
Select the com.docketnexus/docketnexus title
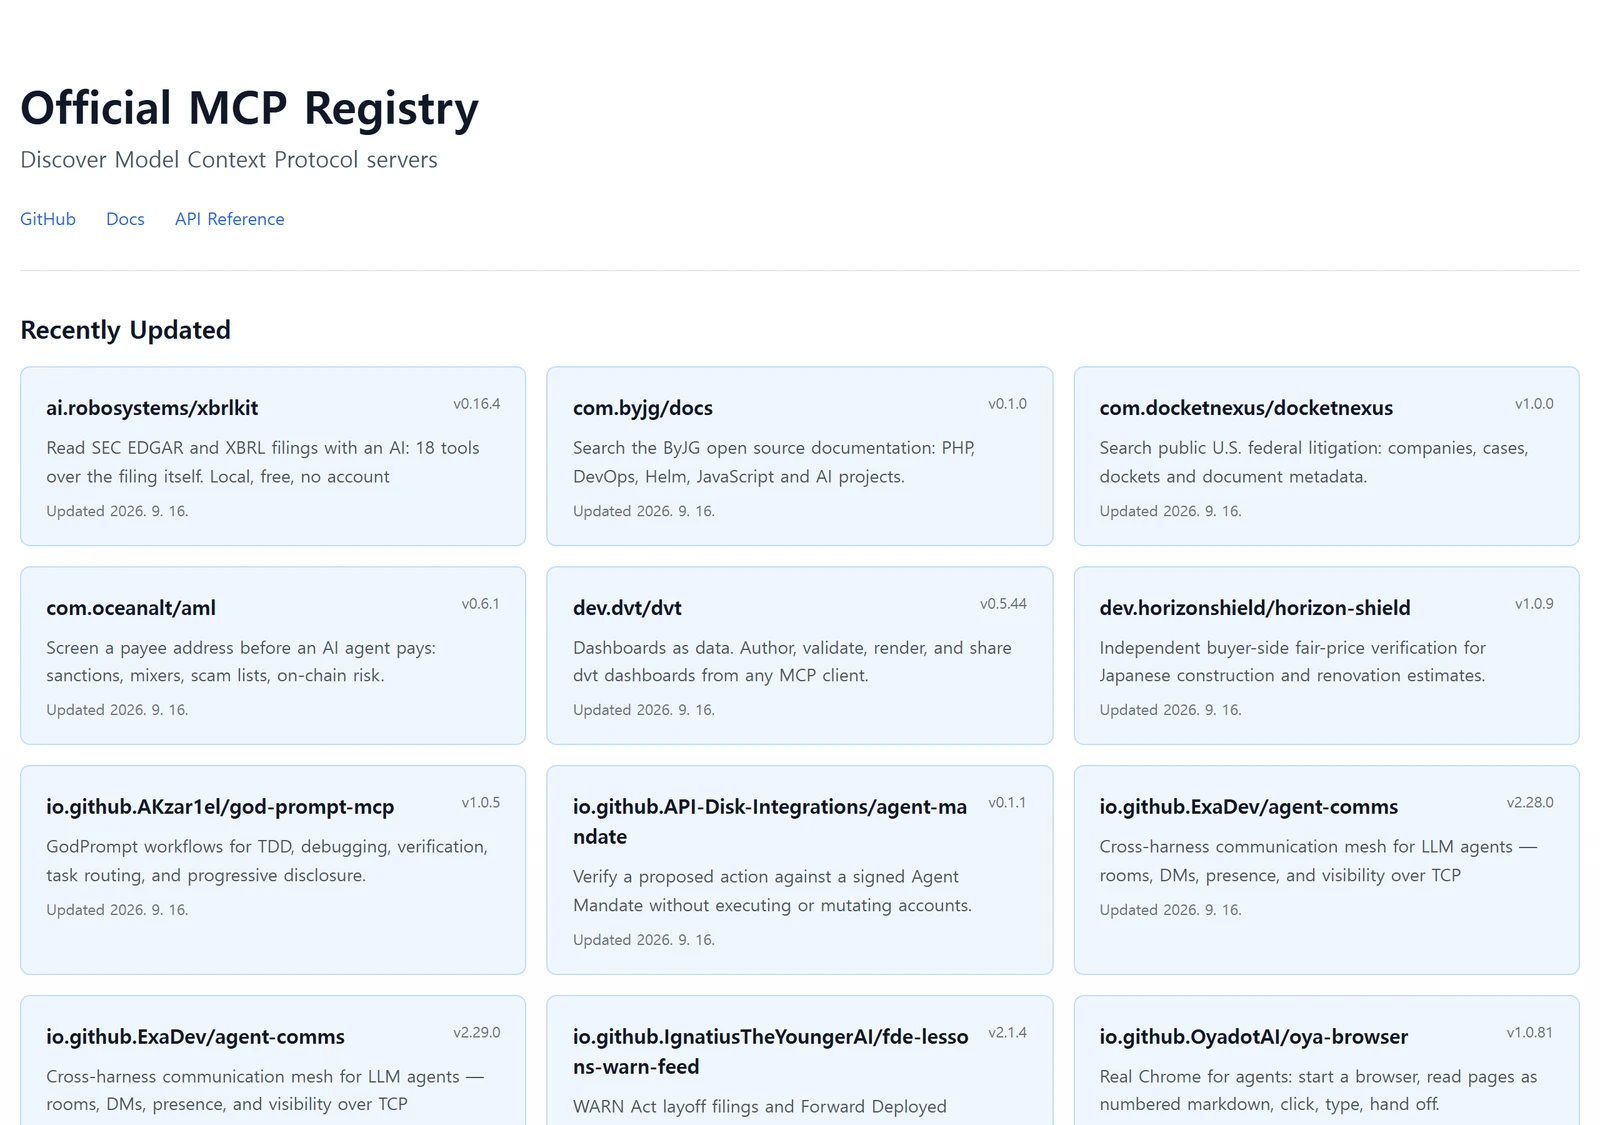pyautogui.click(x=1246, y=408)
